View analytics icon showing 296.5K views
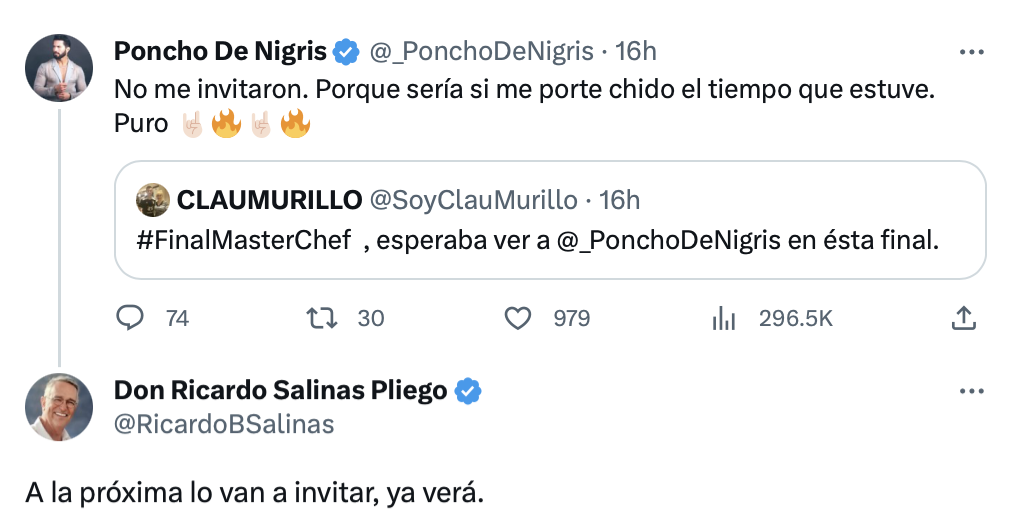 (x=723, y=318)
